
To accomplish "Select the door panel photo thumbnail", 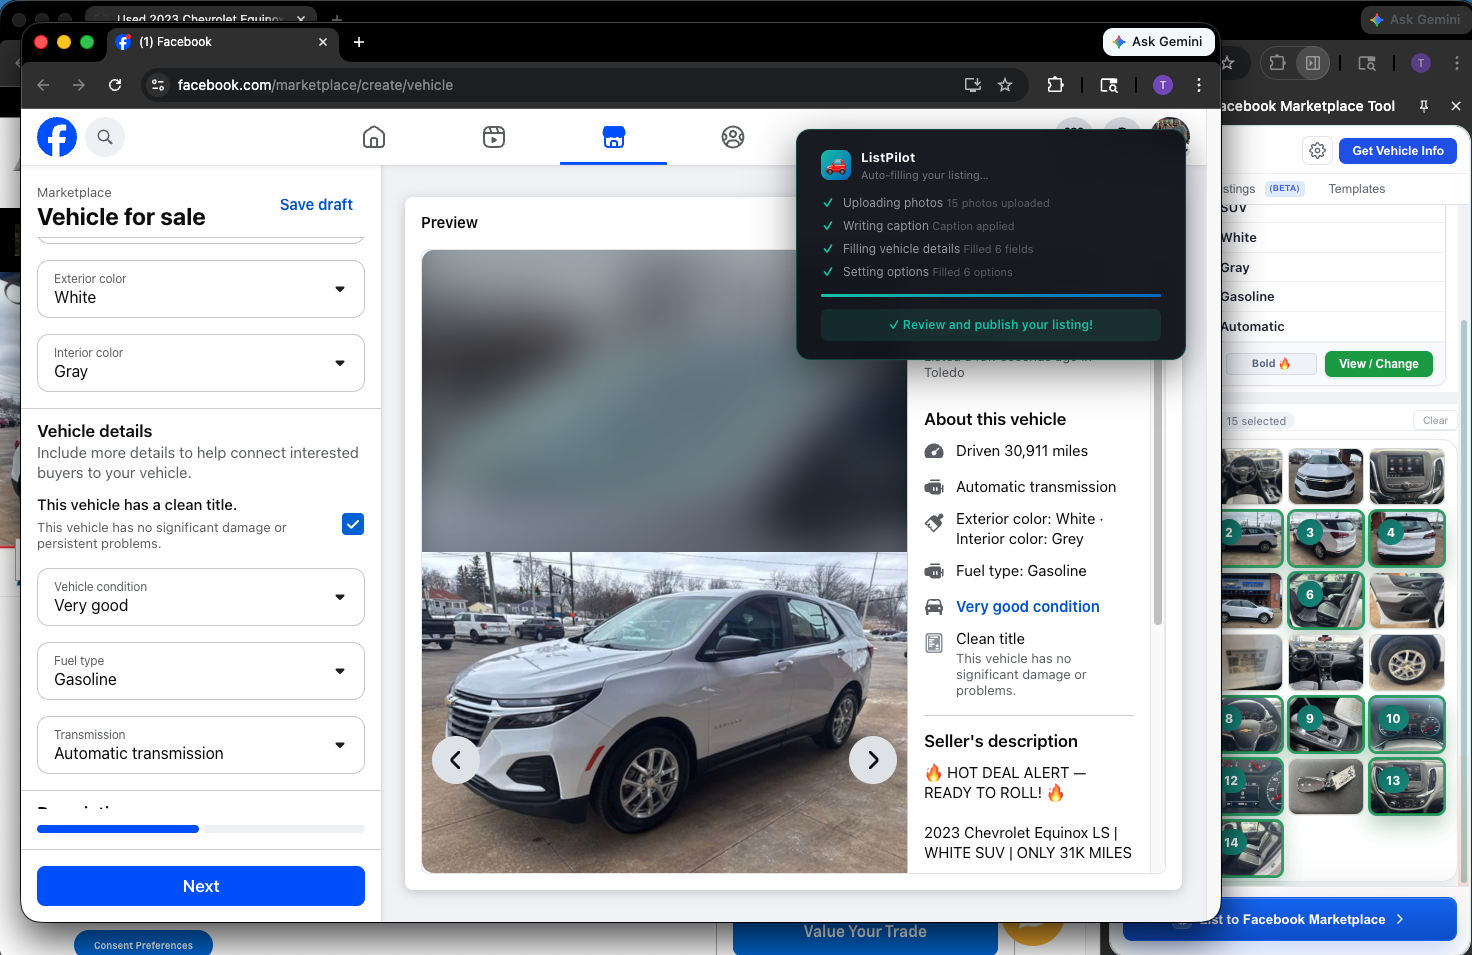I will tap(1407, 600).
